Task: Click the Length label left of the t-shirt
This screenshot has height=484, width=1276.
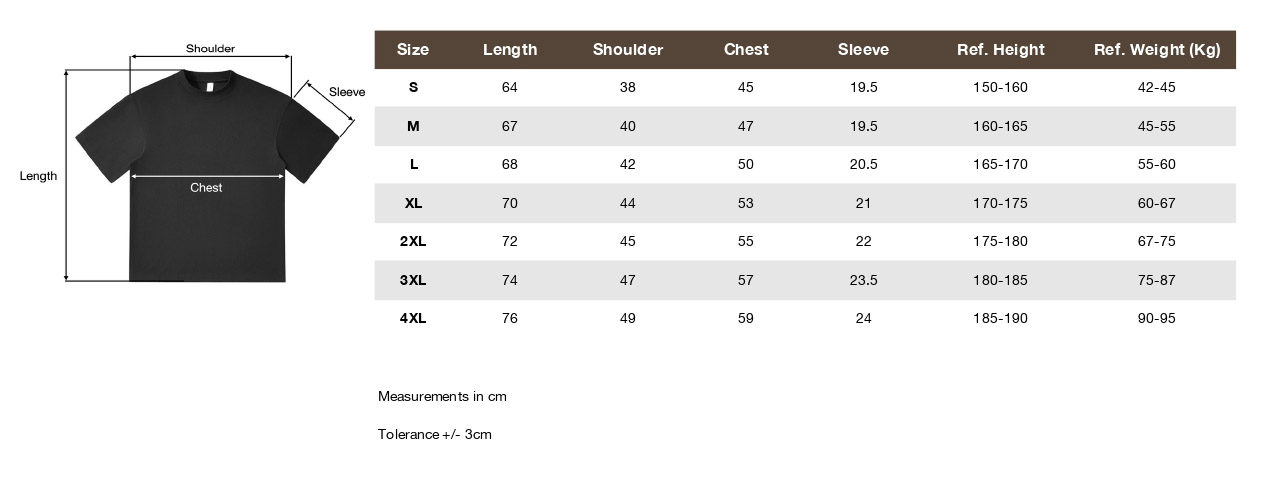Action: pos(38,176)
